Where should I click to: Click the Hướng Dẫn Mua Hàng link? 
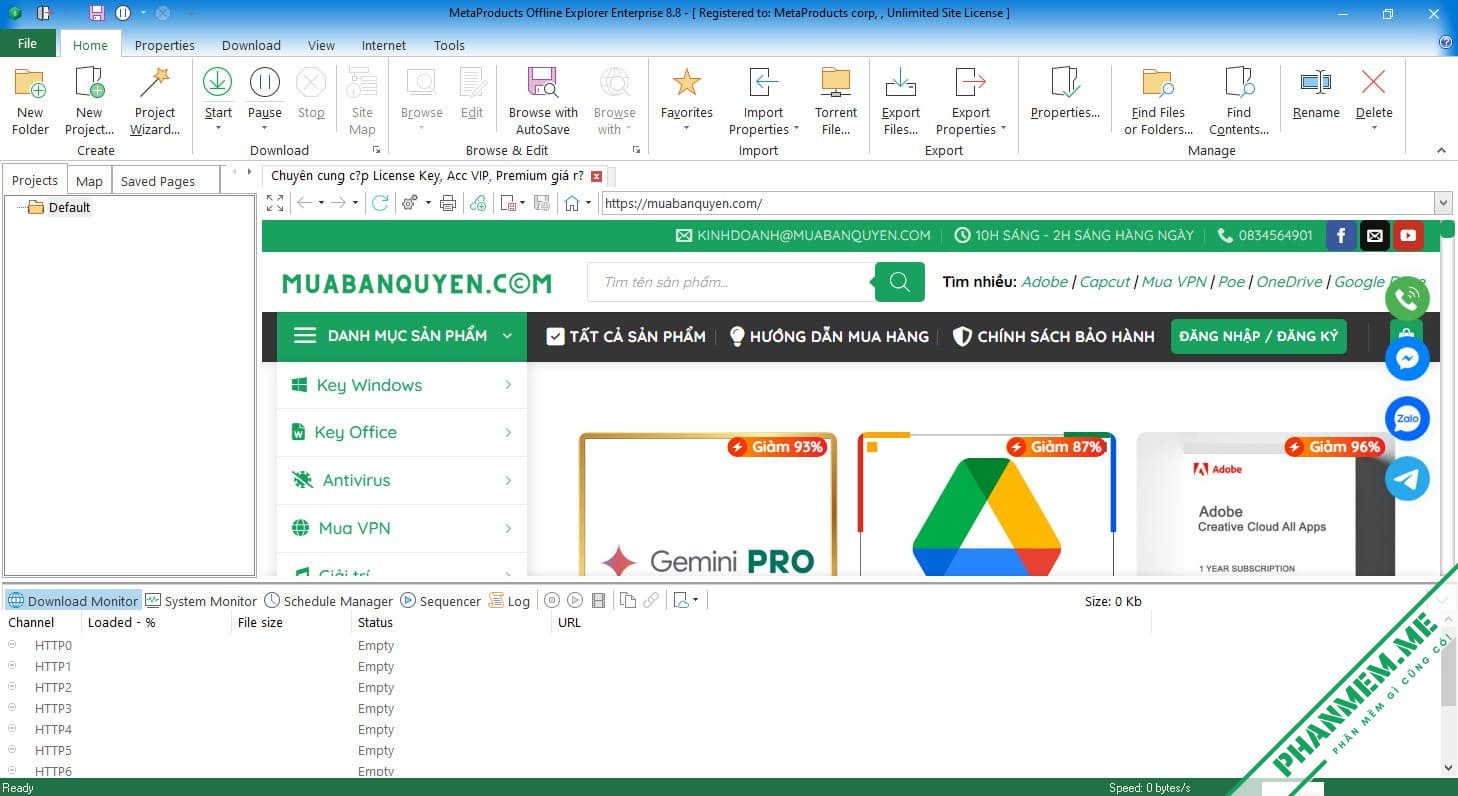point(828,336)
